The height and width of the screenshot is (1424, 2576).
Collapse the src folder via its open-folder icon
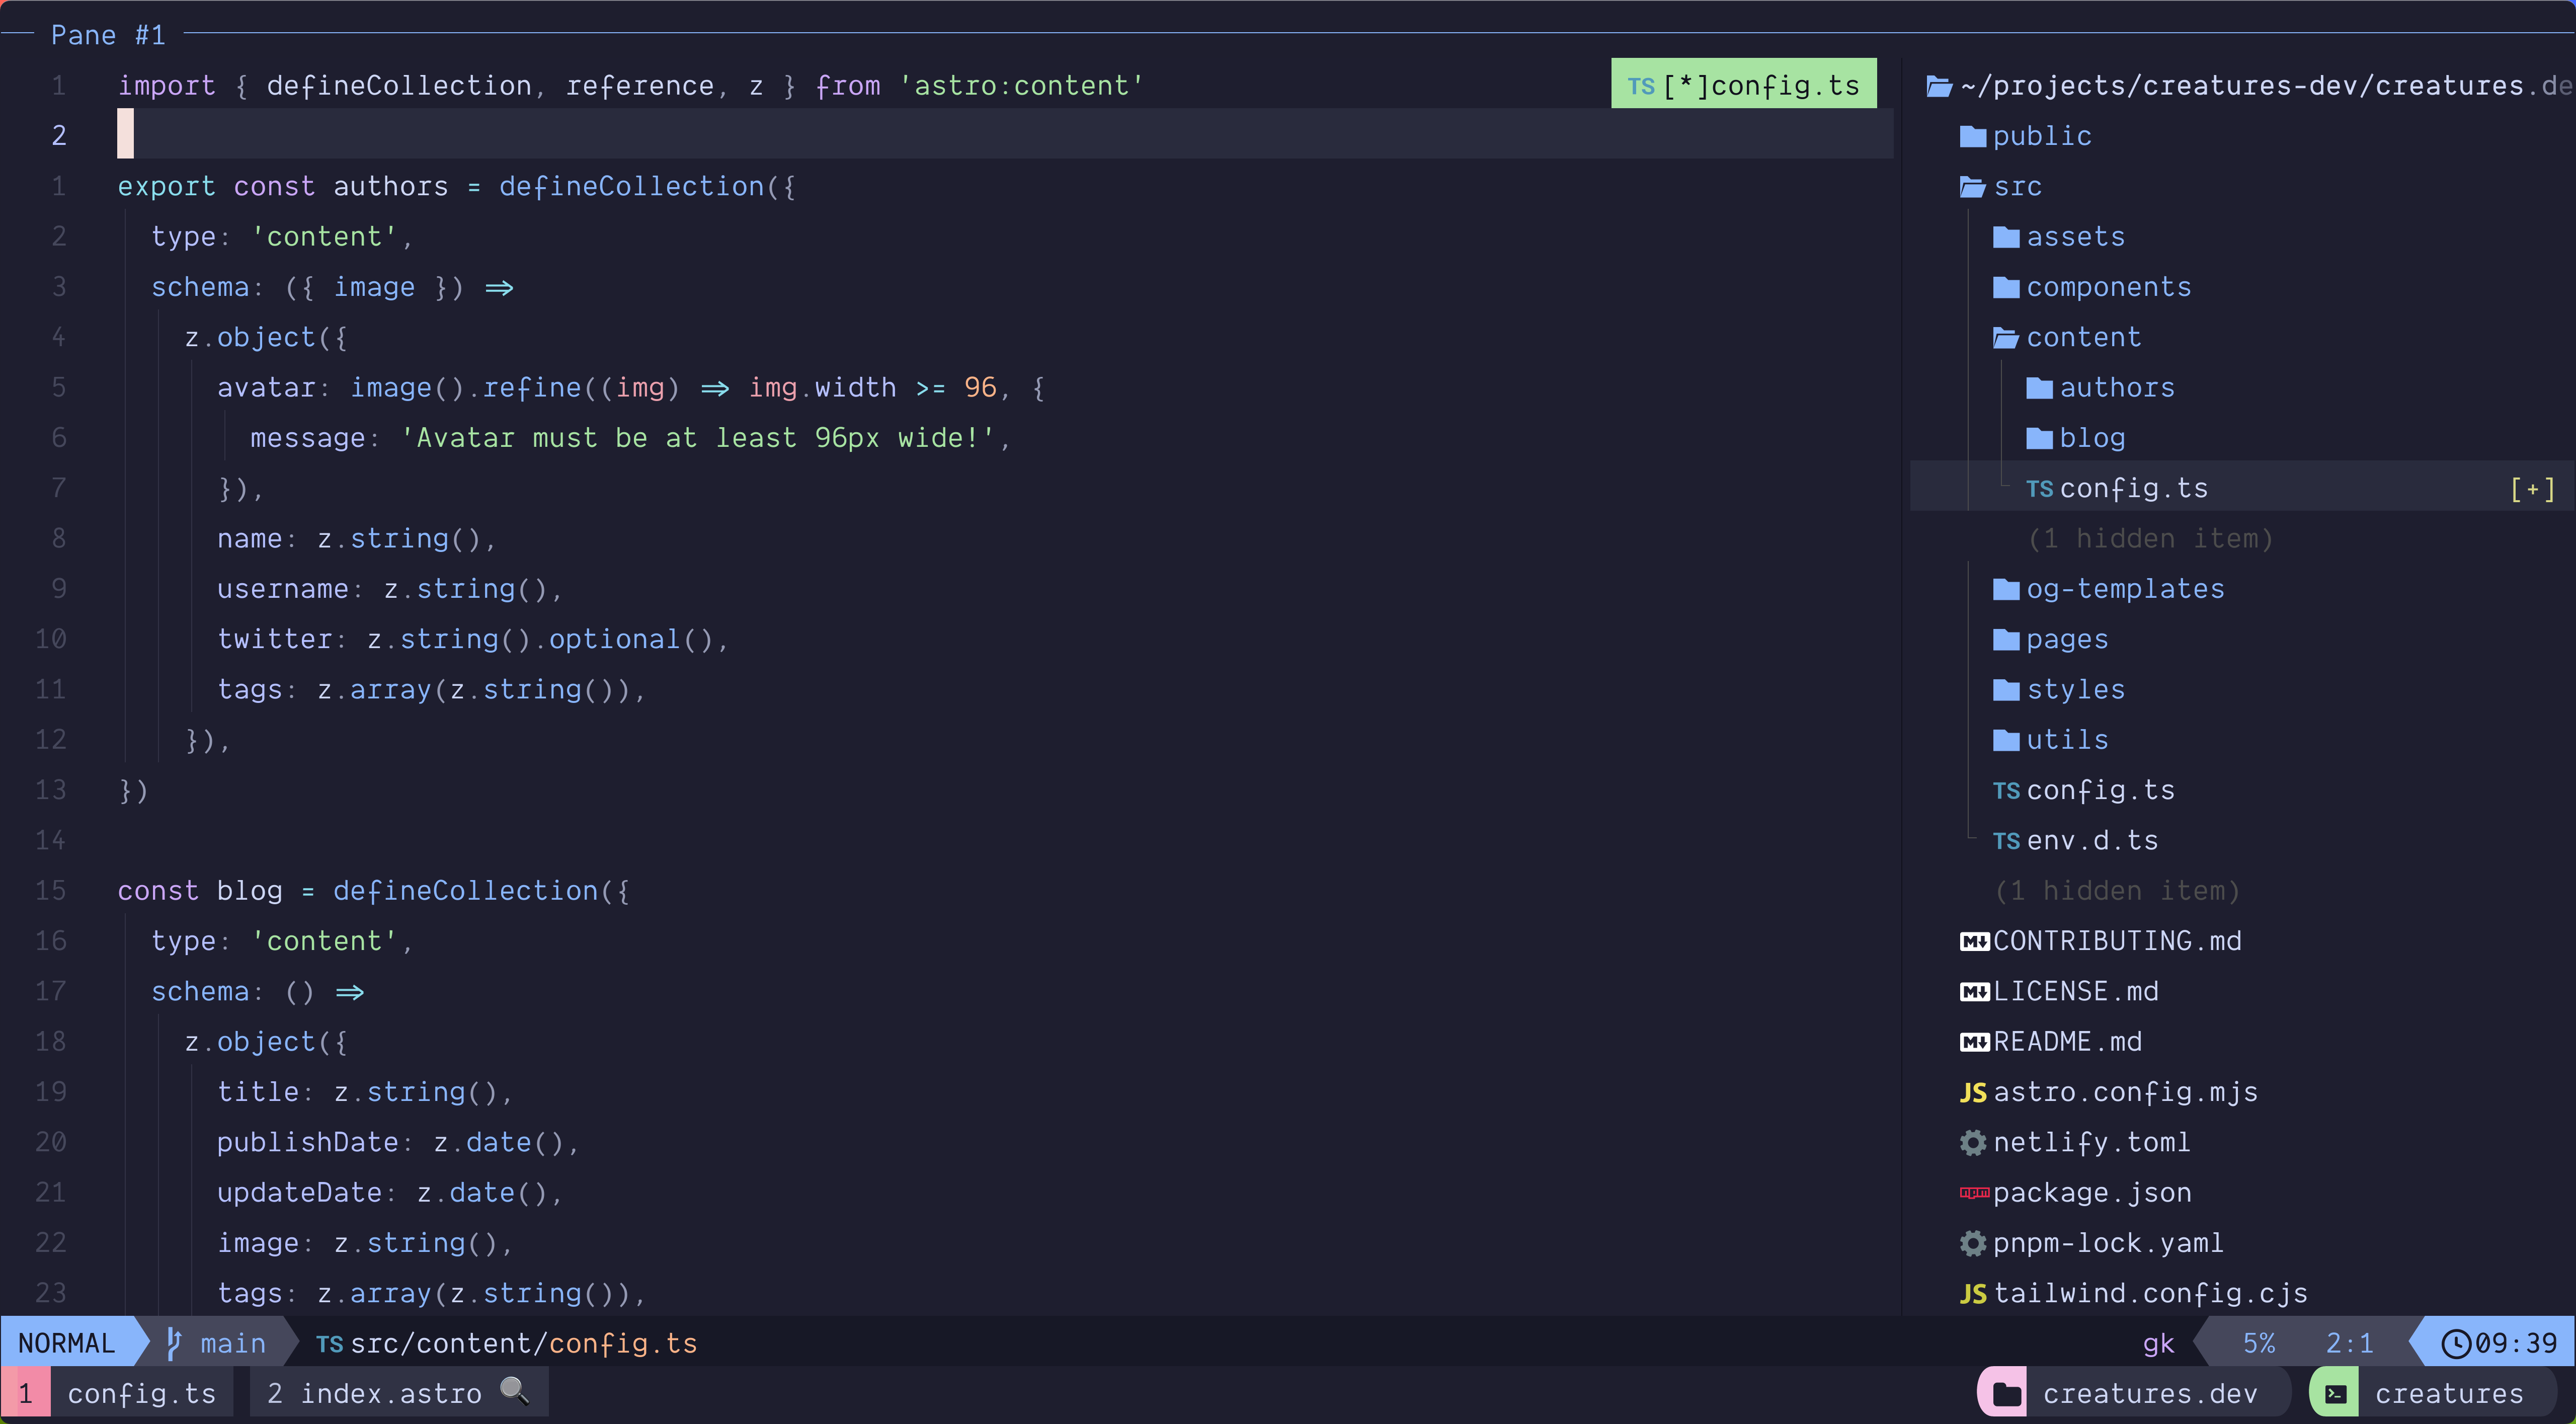1973,187
